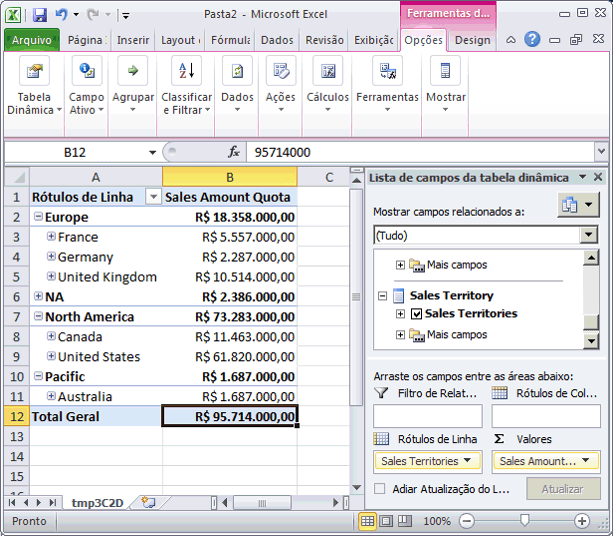Click the Atualizar button

coord(563,489)
